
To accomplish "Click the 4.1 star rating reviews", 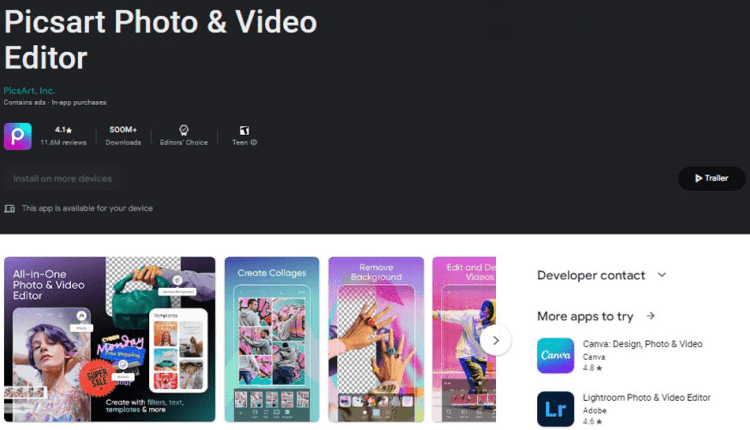I will point(63,135).
